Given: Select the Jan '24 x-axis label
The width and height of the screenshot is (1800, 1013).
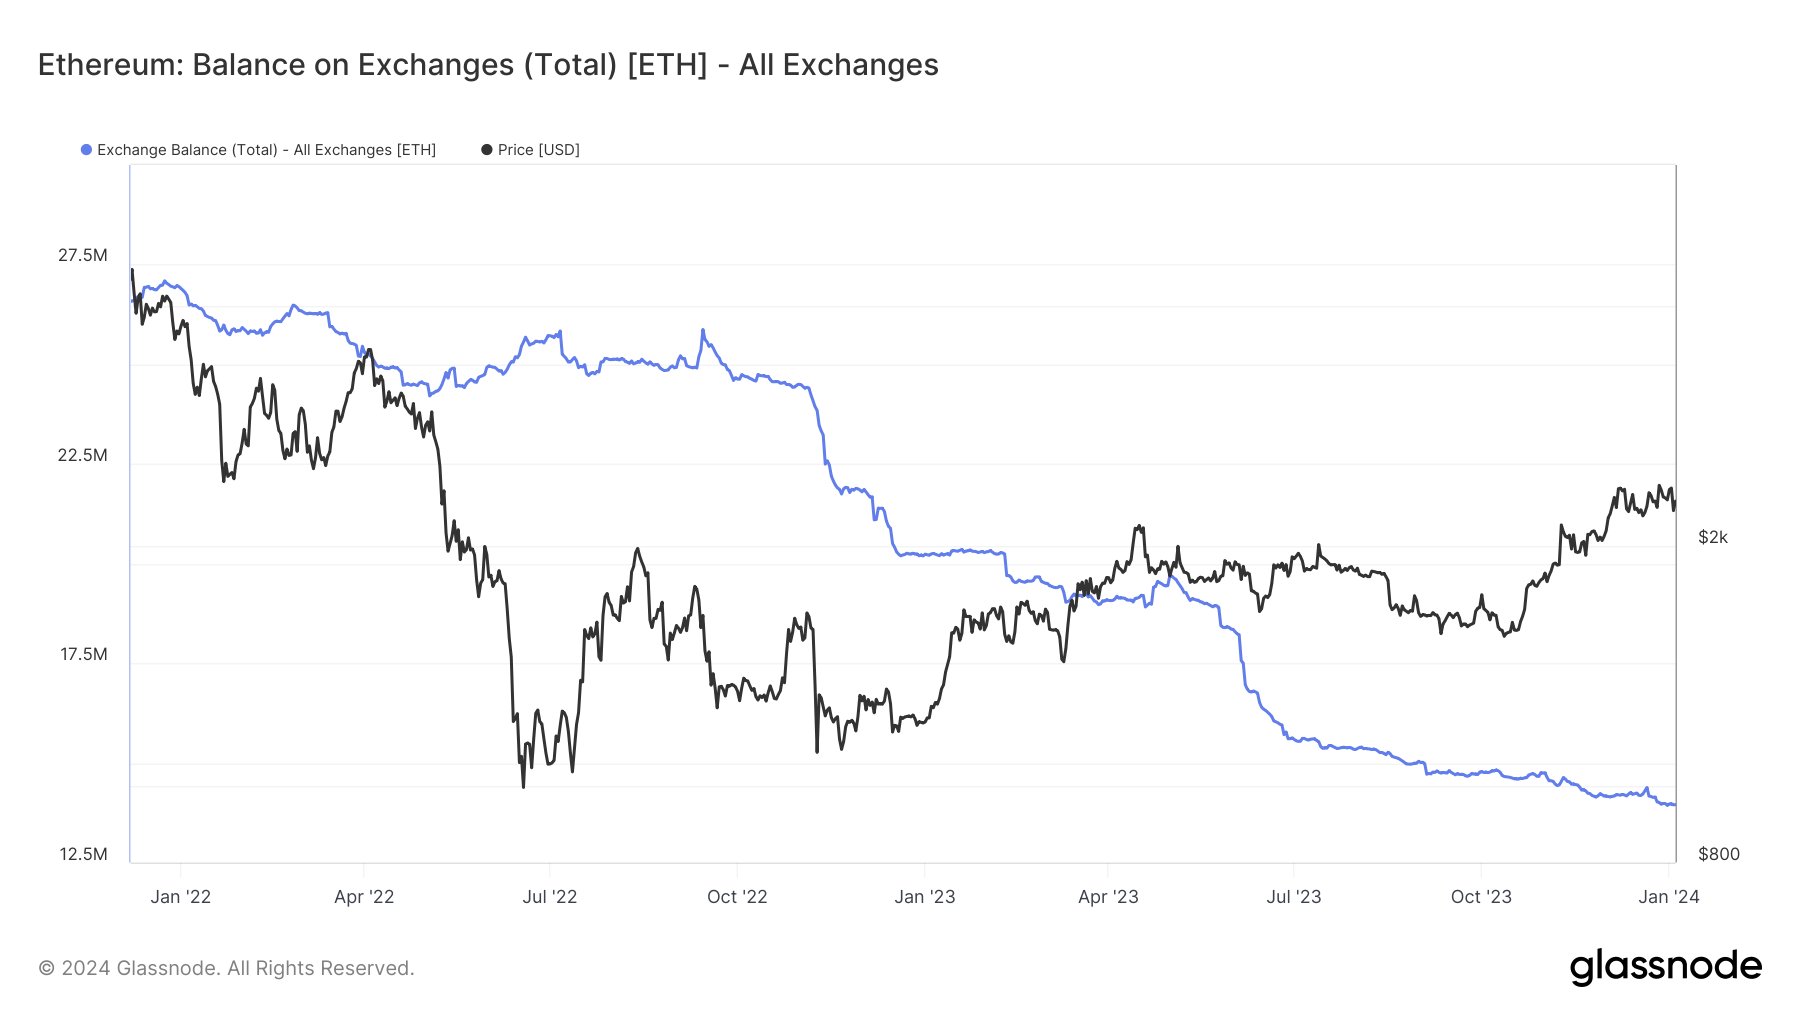Looking at the screenshot, I should pyautogui.click(x=1669, y=897).
